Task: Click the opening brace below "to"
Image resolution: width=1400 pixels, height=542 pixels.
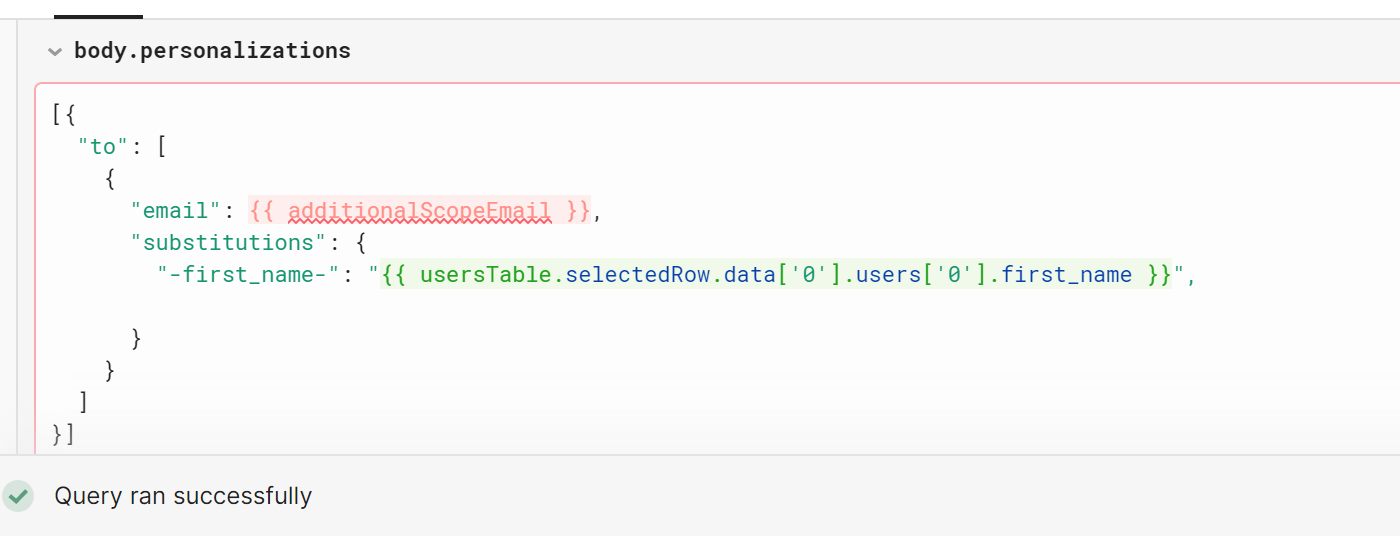Action: tap(110, 179)
